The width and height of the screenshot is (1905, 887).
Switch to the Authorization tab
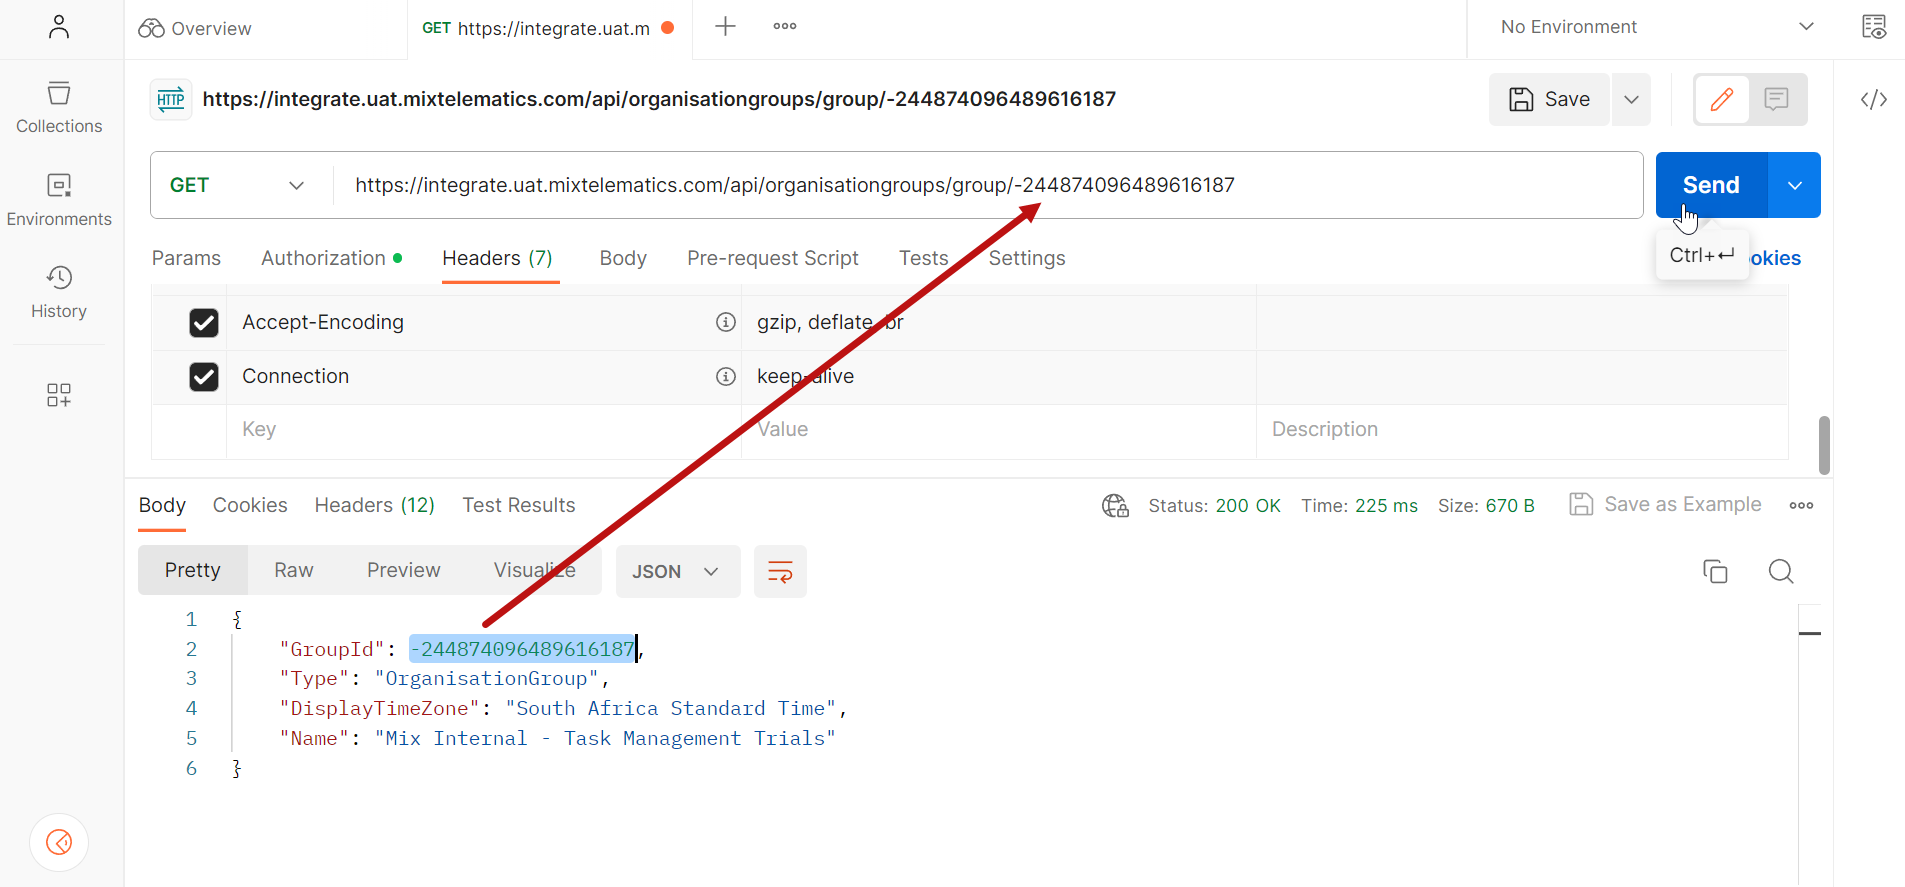tap(332, 258)
